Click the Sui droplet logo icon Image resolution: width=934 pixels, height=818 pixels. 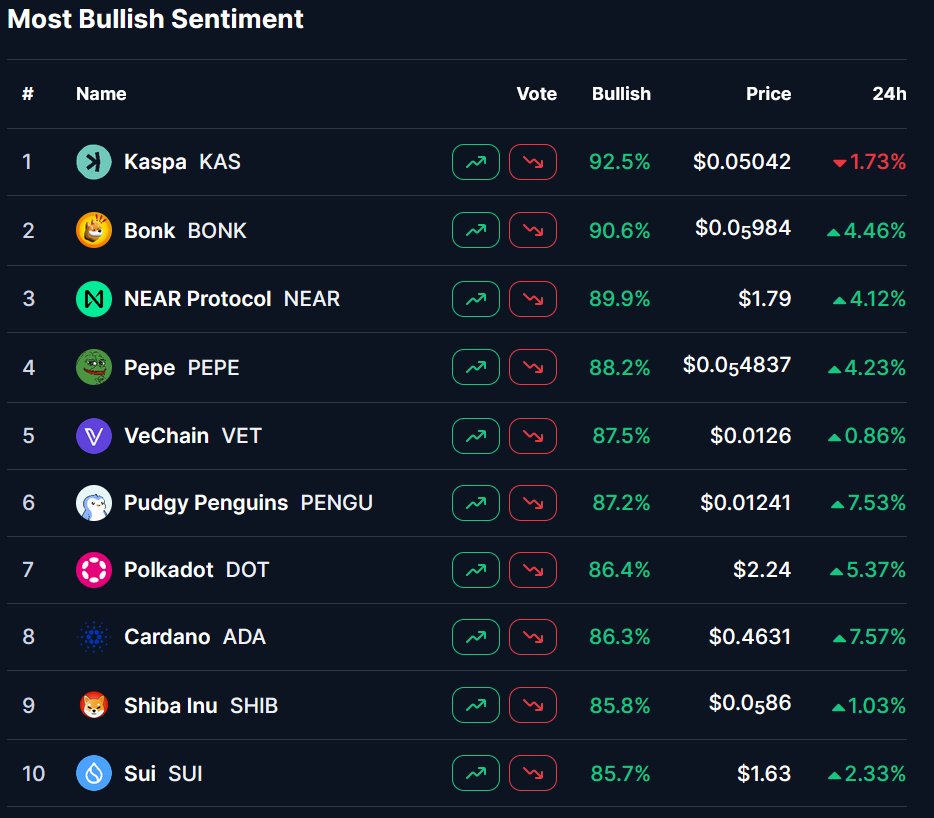pos(94,774)
